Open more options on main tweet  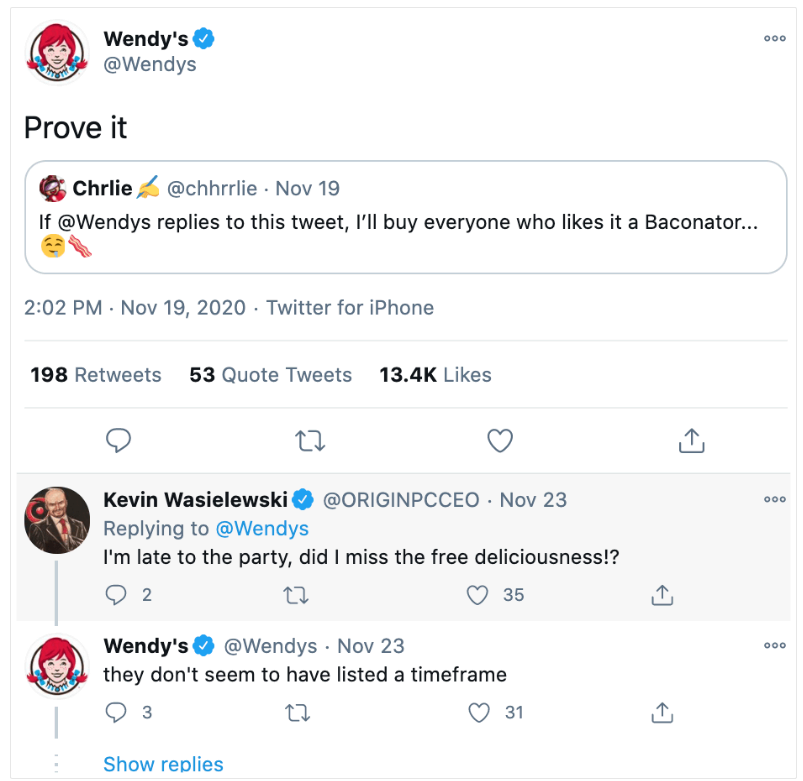(x=774, y=38)
